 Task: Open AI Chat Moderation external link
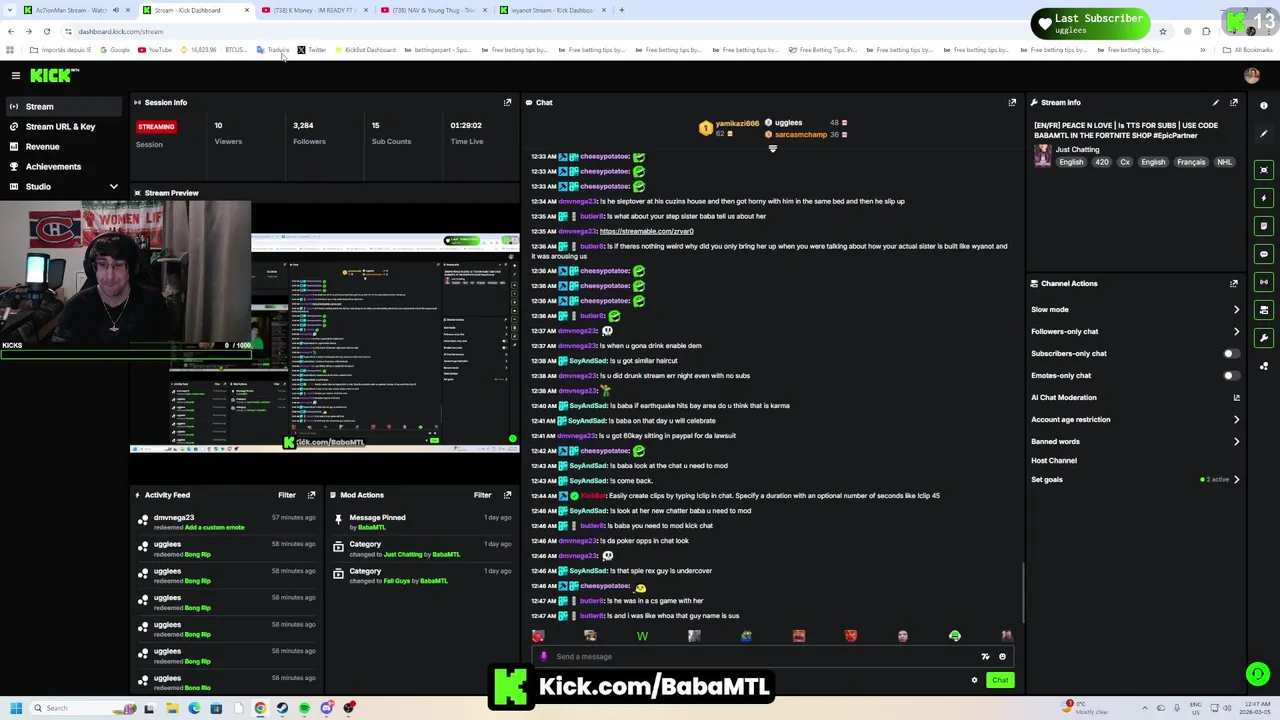(1236, 397)
